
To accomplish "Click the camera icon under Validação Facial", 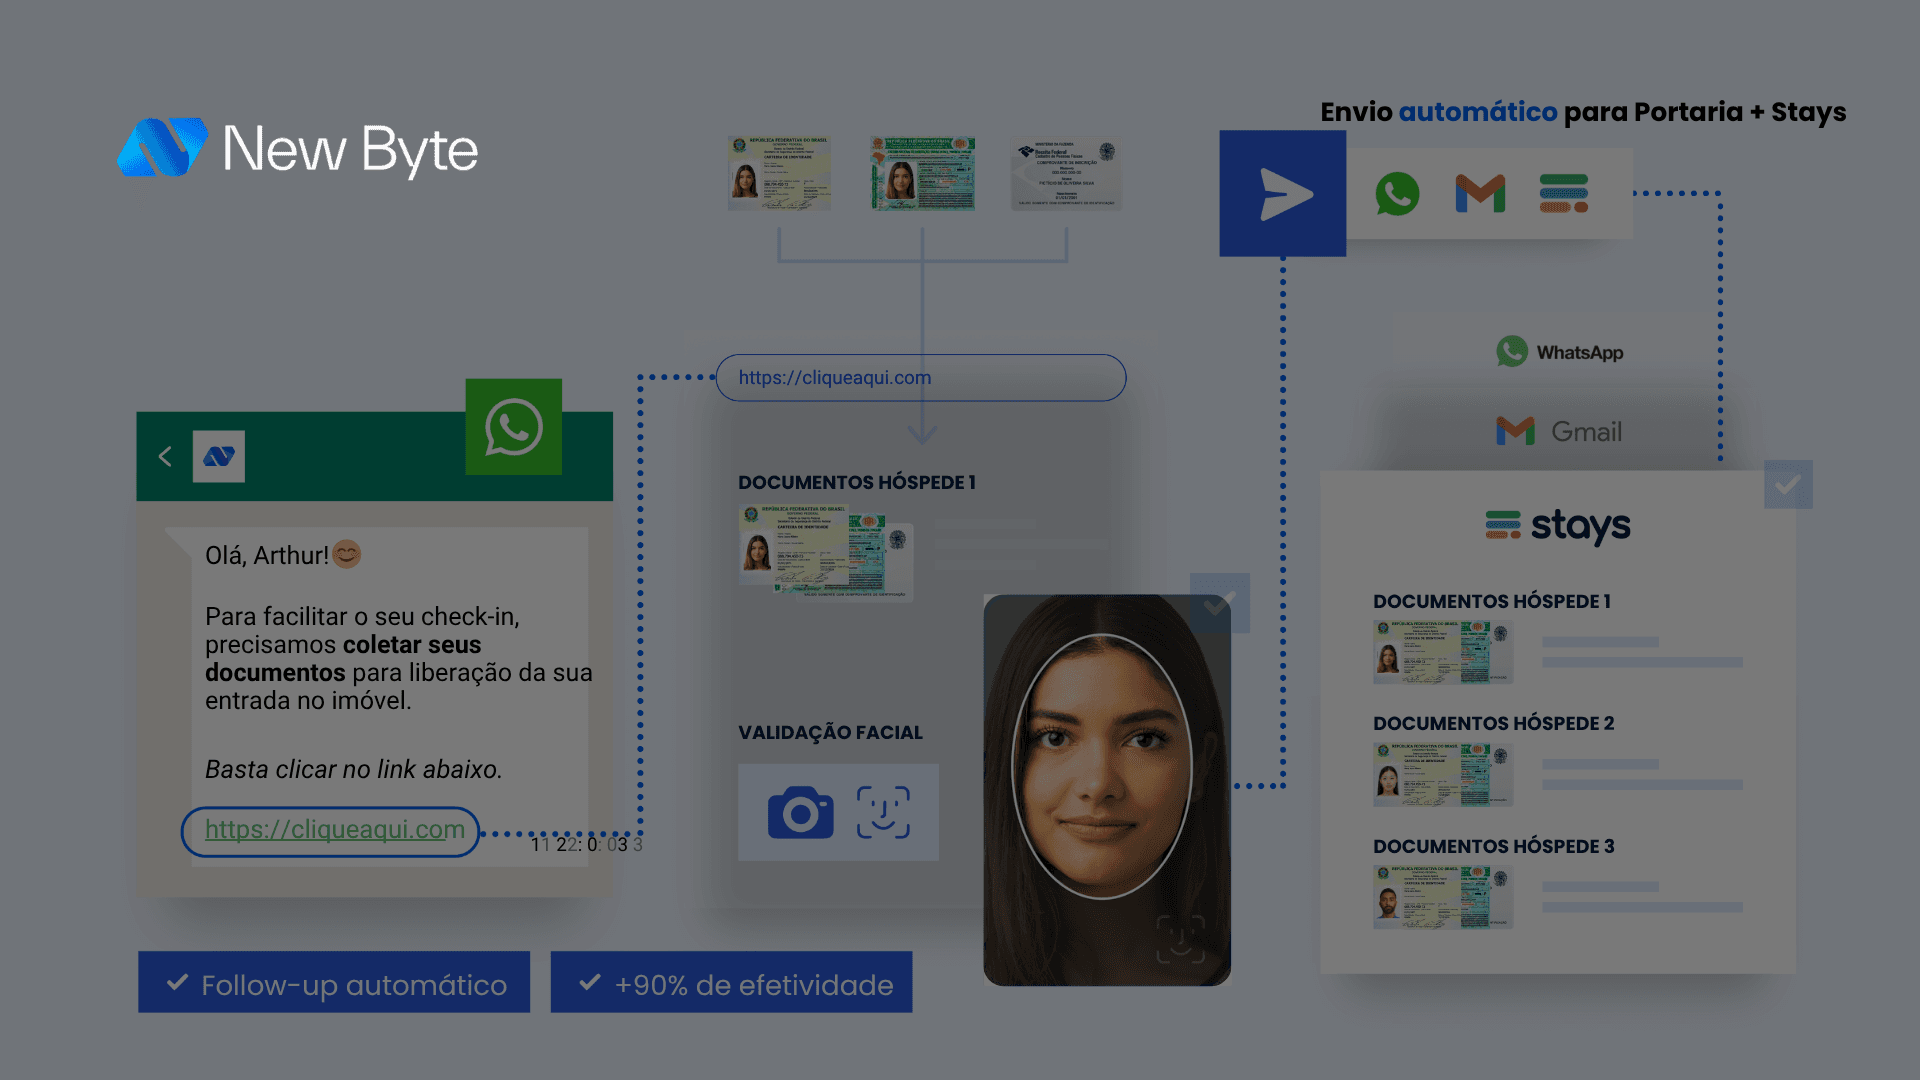I will [800, 812].
